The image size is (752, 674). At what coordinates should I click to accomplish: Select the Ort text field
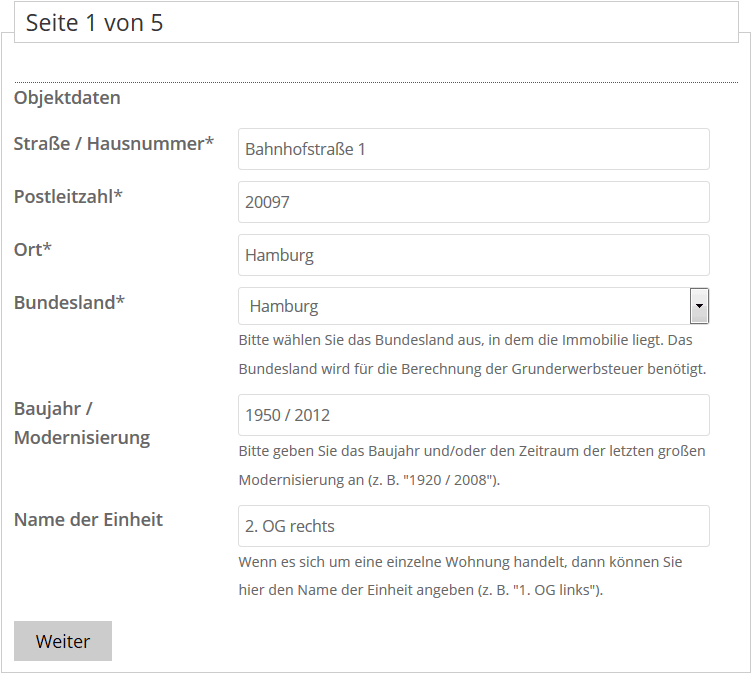[x=473, y=255]
